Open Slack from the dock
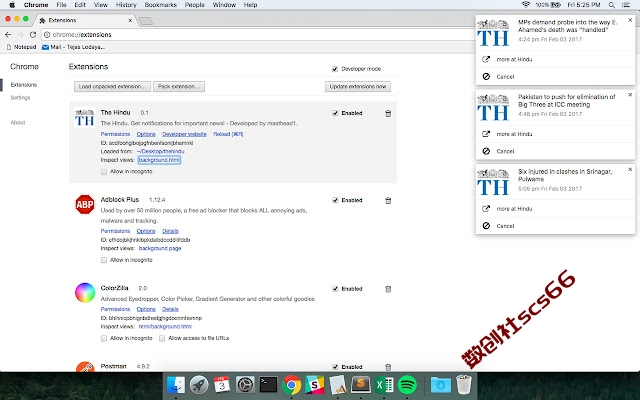 [314, 384]
